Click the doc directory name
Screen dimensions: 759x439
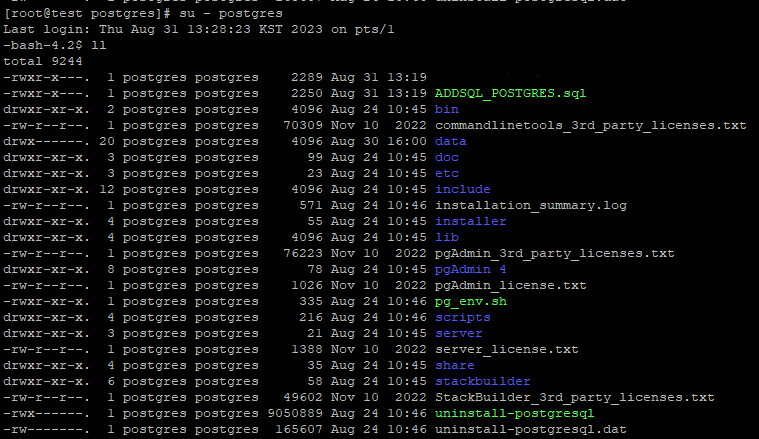click(447, 157)
